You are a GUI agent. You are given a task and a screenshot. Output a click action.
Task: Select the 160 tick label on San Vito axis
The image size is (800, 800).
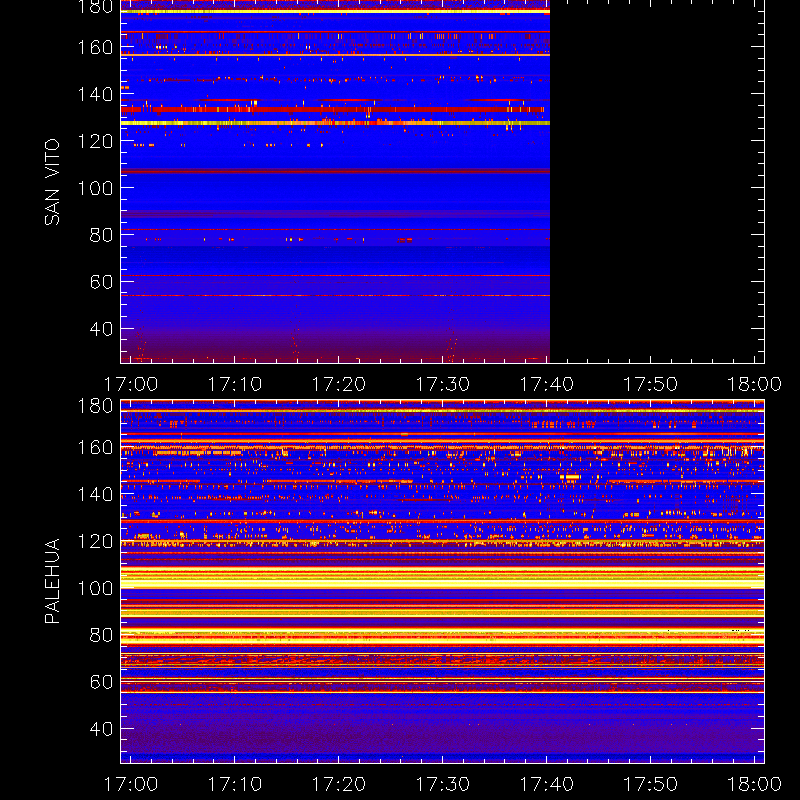point(95,47)
